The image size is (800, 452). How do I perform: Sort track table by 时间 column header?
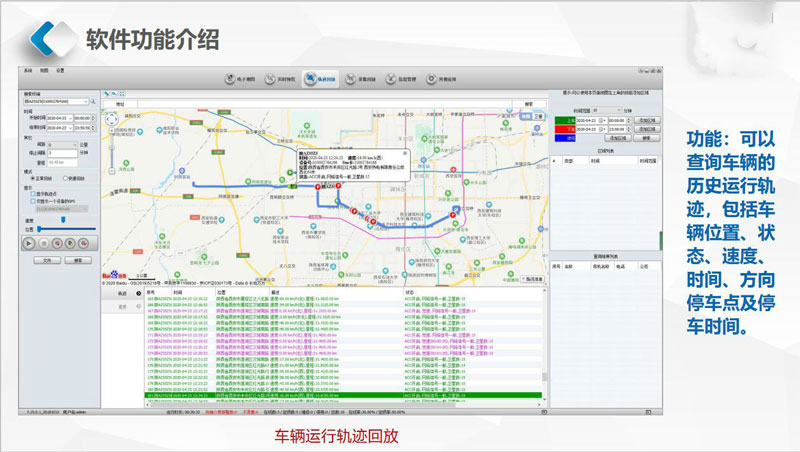(x=193, y=292)
